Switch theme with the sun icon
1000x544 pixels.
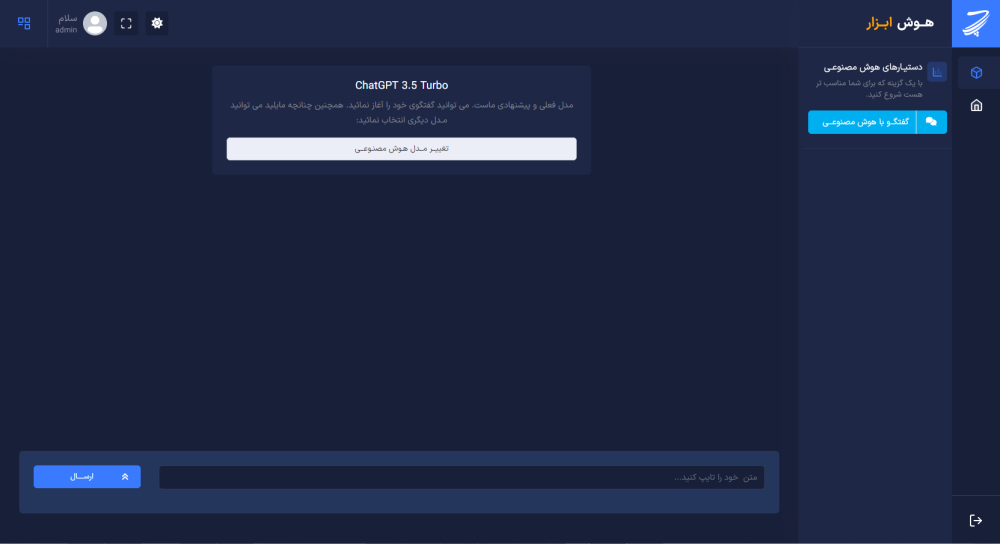157,24
